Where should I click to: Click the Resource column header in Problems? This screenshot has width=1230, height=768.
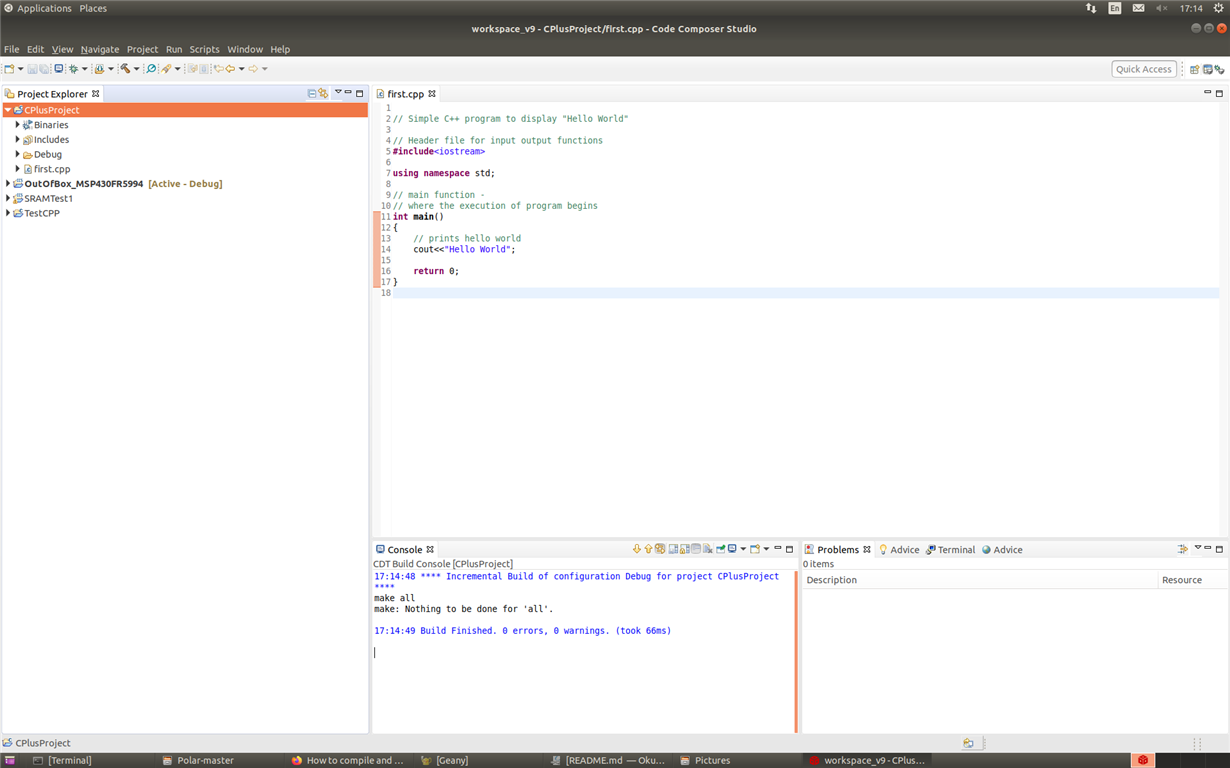[x=1193, y=580]
